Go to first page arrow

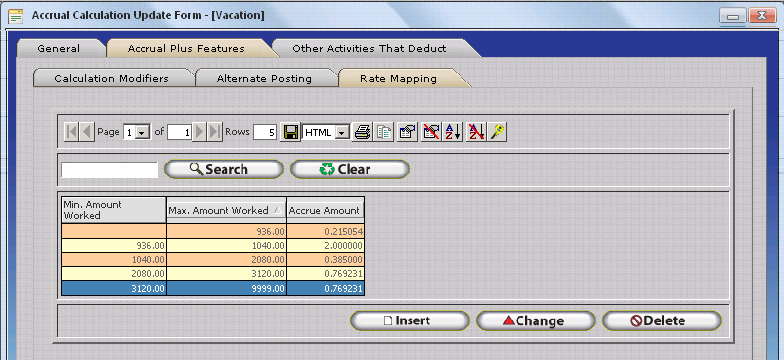72,132
